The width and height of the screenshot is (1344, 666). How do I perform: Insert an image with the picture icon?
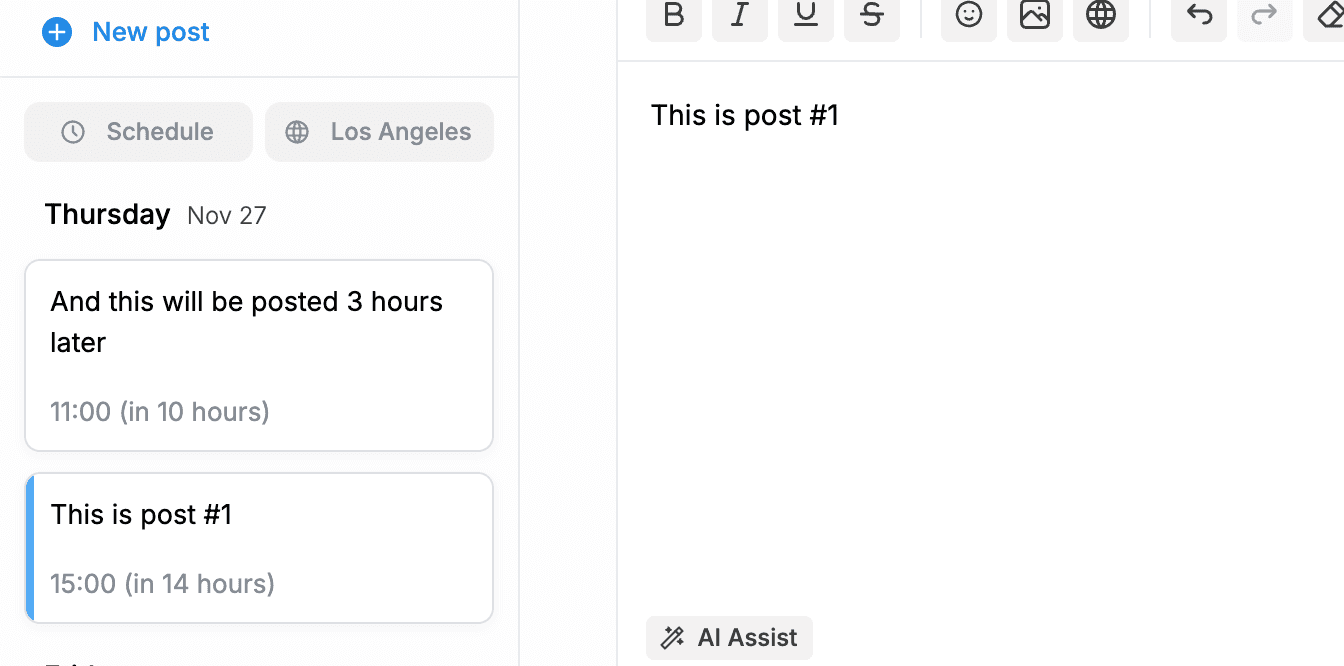pyautogui.click(x=1035, y=16)
